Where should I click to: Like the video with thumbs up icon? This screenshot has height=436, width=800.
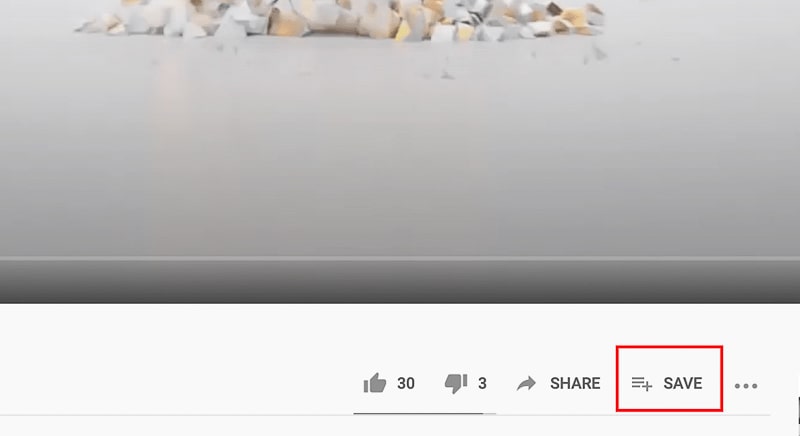tap(374, 383)
